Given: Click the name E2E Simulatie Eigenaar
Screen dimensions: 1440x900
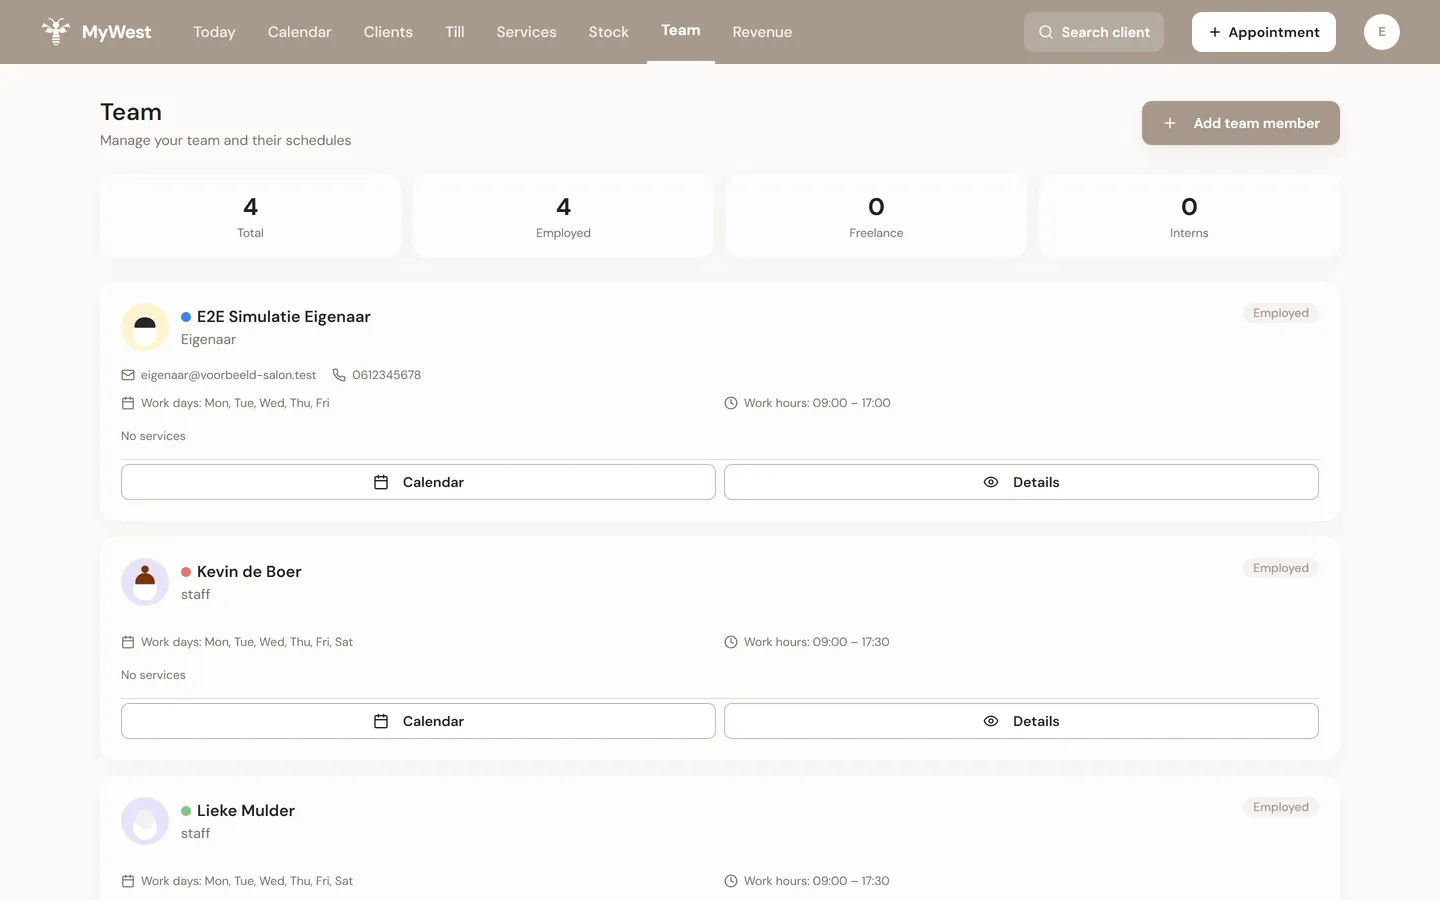Looking at the screenshot, I should pyautogui.click(x=284, y=317).
